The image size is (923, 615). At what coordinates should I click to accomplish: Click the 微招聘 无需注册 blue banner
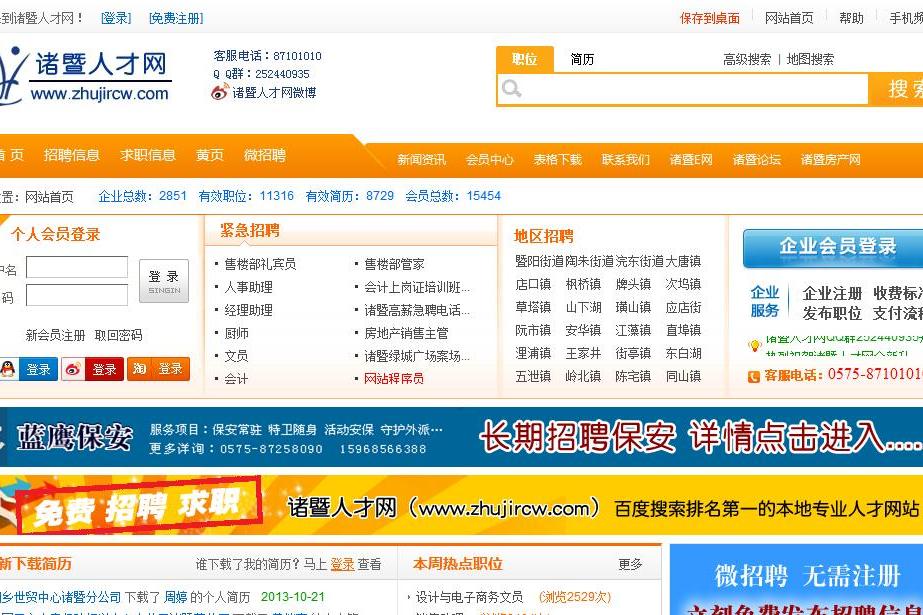pyautogui.click(x=796, y=580)
